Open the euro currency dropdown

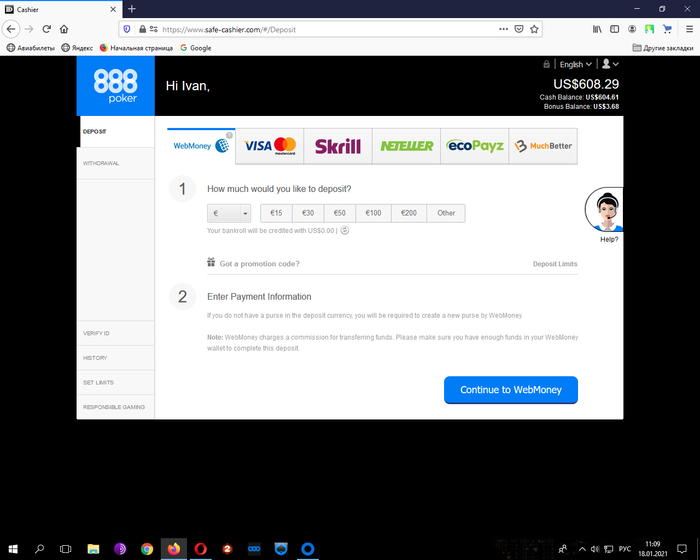click(x=229, y=213)
